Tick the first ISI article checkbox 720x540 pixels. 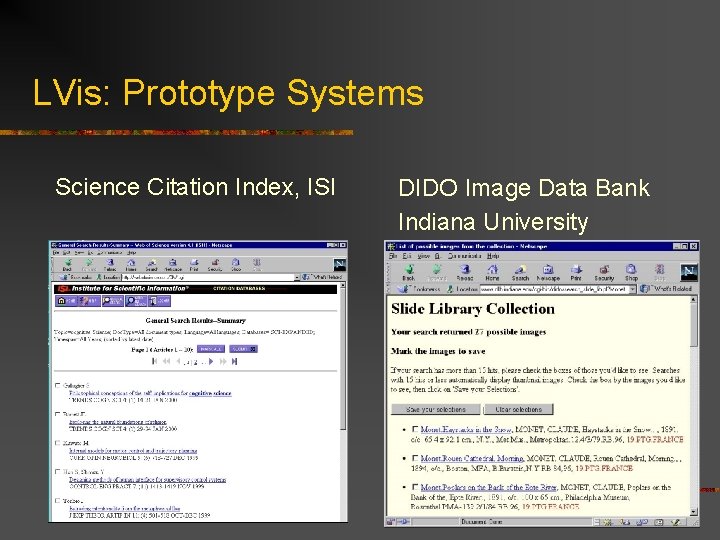(x=58, y=385)
